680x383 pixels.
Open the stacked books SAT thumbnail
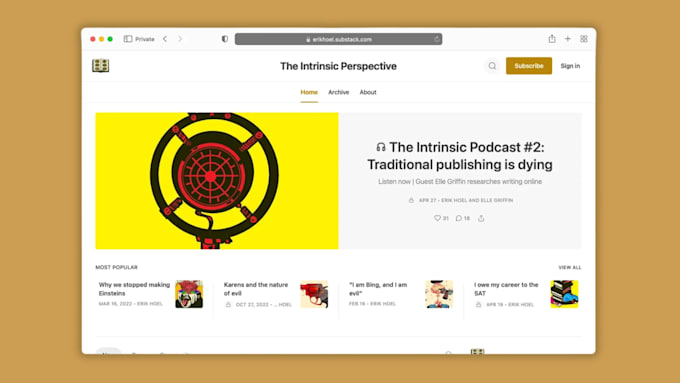(x=564, y=294)
